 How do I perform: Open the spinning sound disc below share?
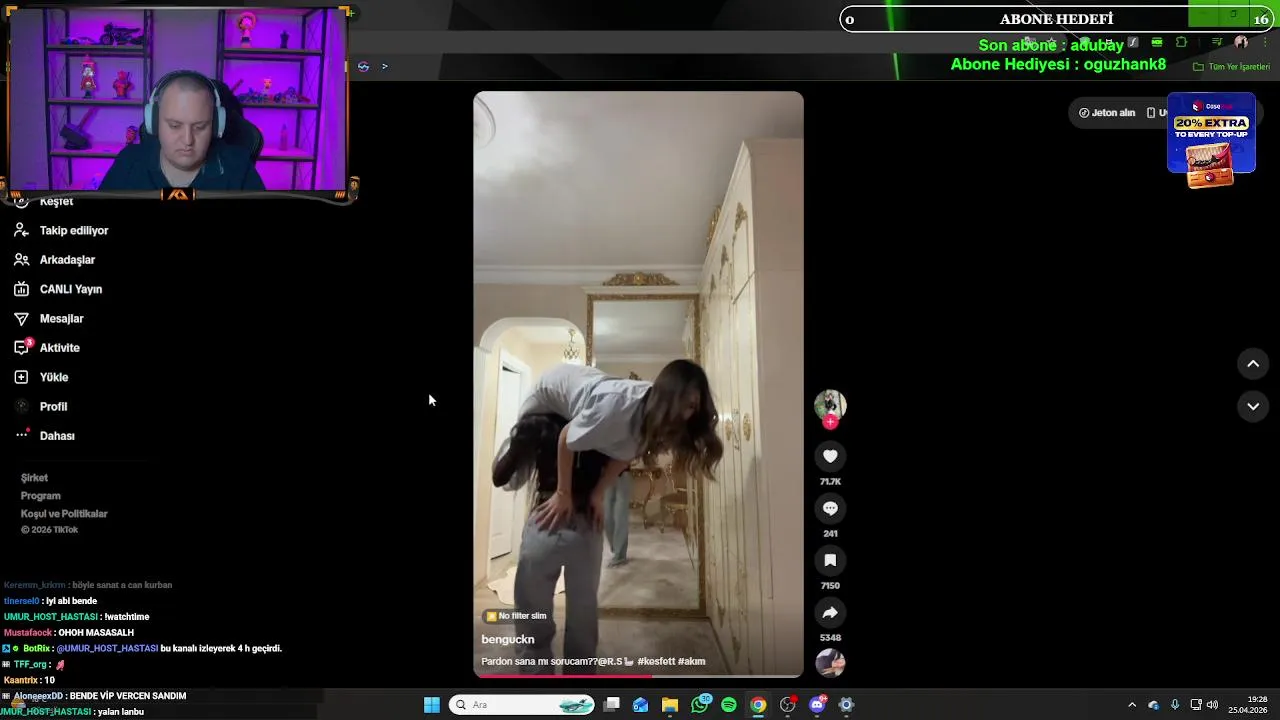coord(830,662)
